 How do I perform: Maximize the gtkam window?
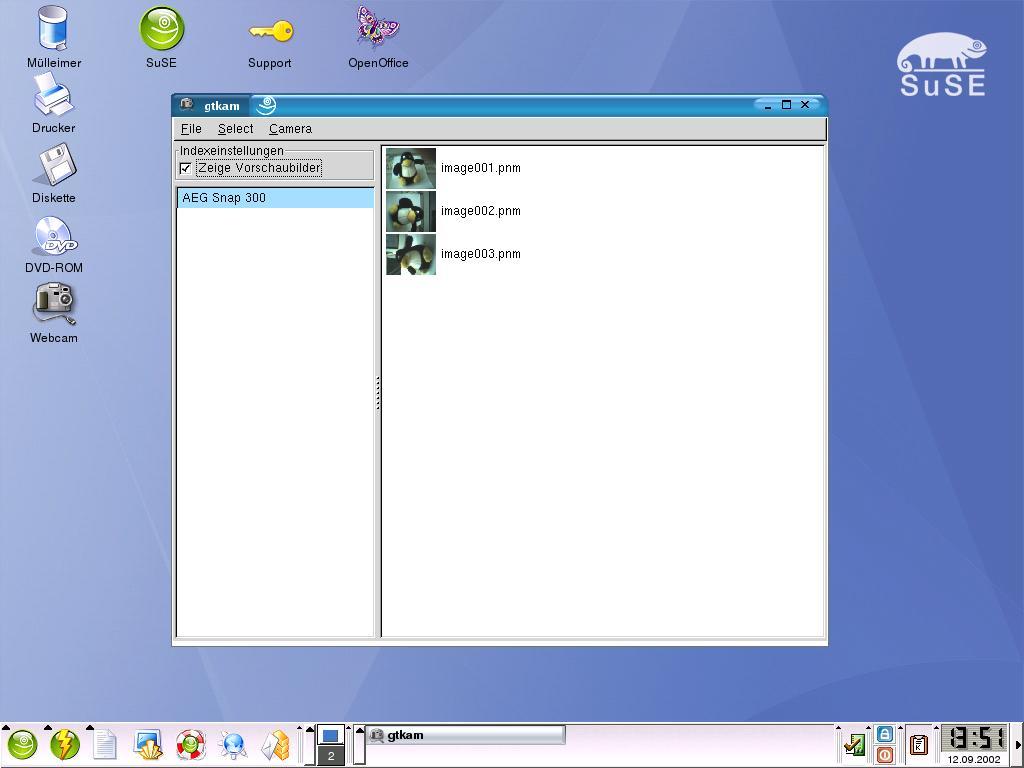tap(786, 104)
